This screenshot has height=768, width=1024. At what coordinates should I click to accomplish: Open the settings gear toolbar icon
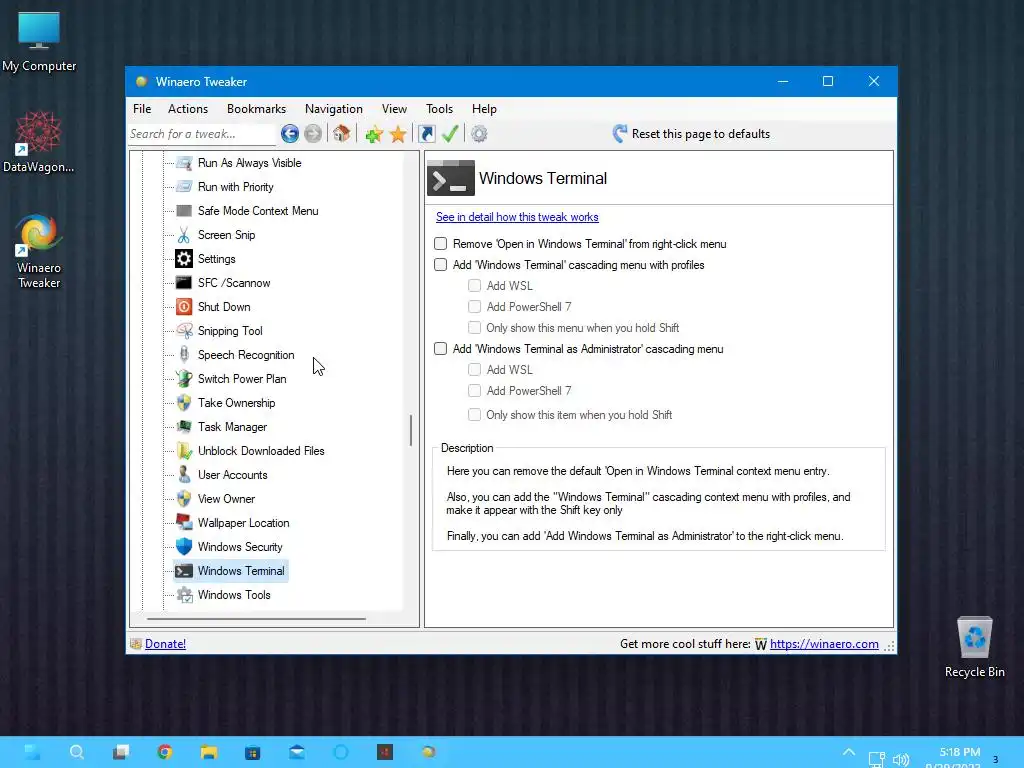(479, 134)
